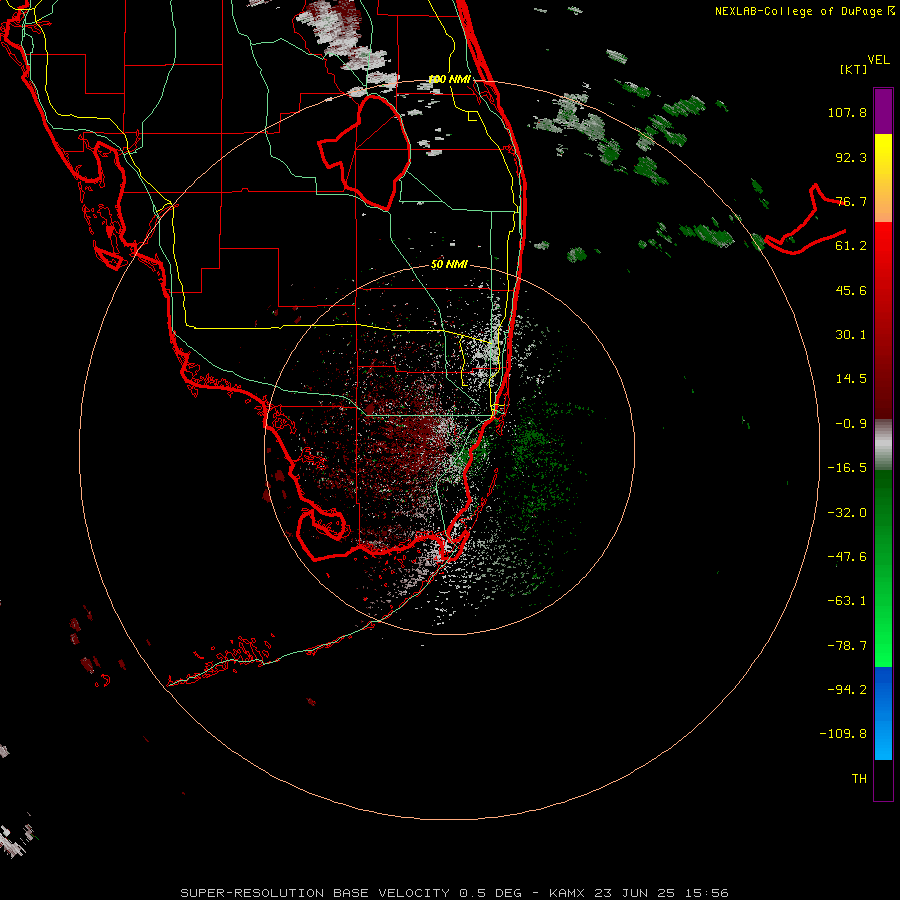The width and height of the screenshot is (900, 900).
Task: Click the 76.7 velocity scale value
Action: click(x=851, y=201)
